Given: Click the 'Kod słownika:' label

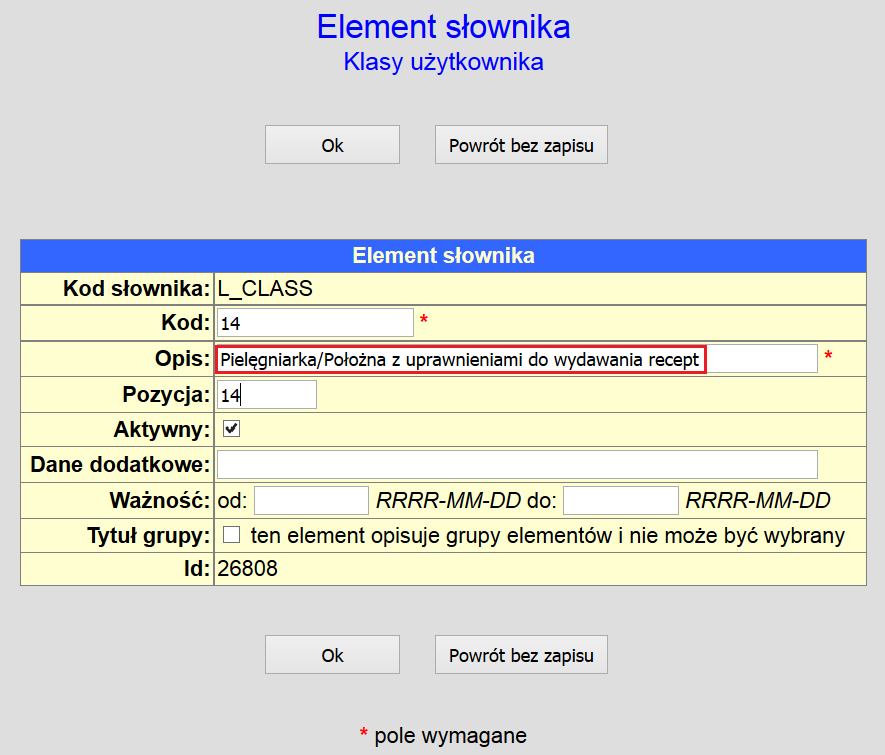Looking at the screenshot, I should point(137,288).
